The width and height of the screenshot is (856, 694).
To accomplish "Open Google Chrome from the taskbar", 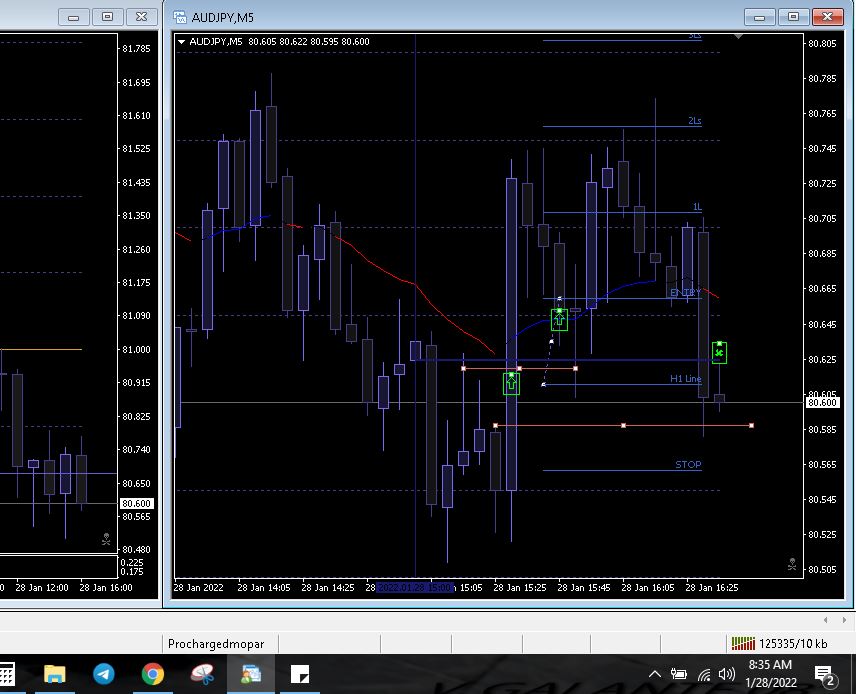I will [x=153, y=674].
